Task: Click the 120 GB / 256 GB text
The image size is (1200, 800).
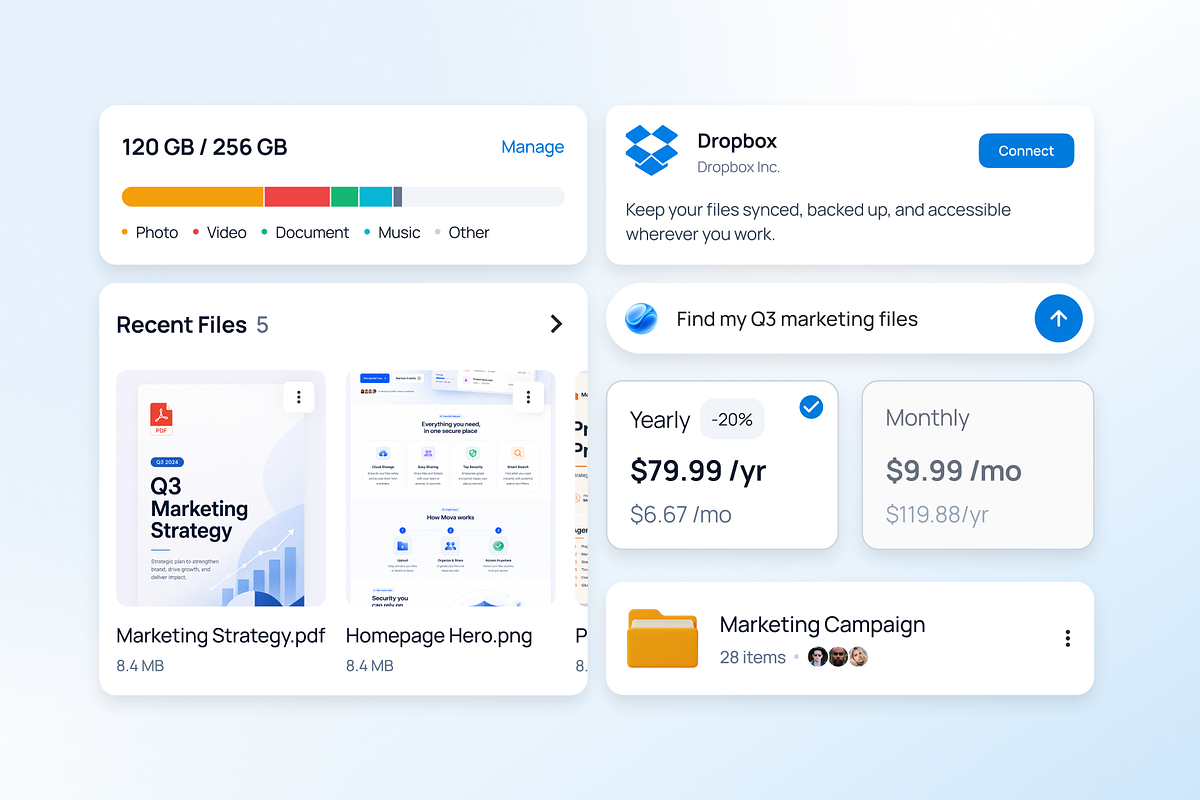Action: (x=205, y=147)
